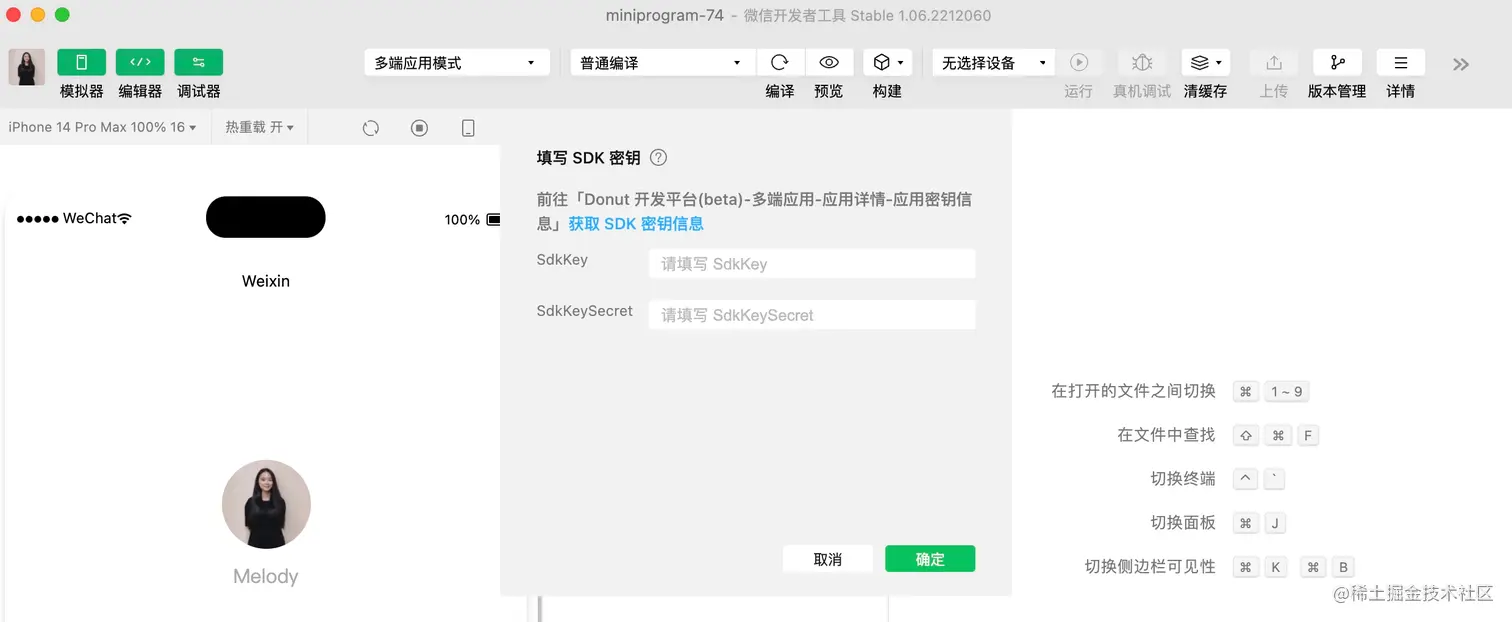Click the user avatar in toolbar

pos(27,67)
